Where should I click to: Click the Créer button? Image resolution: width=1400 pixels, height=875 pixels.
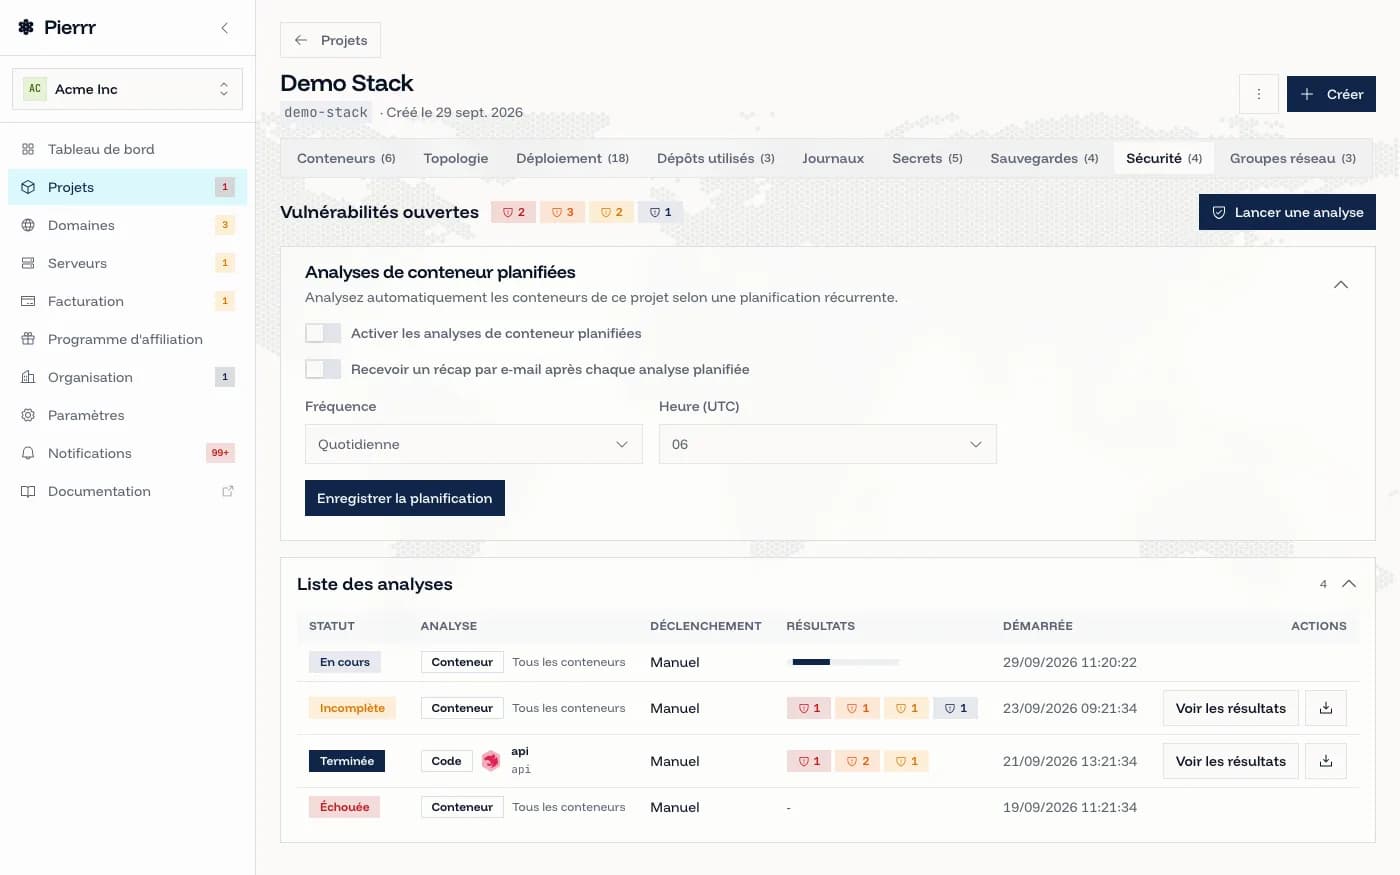click(1331, 94)
